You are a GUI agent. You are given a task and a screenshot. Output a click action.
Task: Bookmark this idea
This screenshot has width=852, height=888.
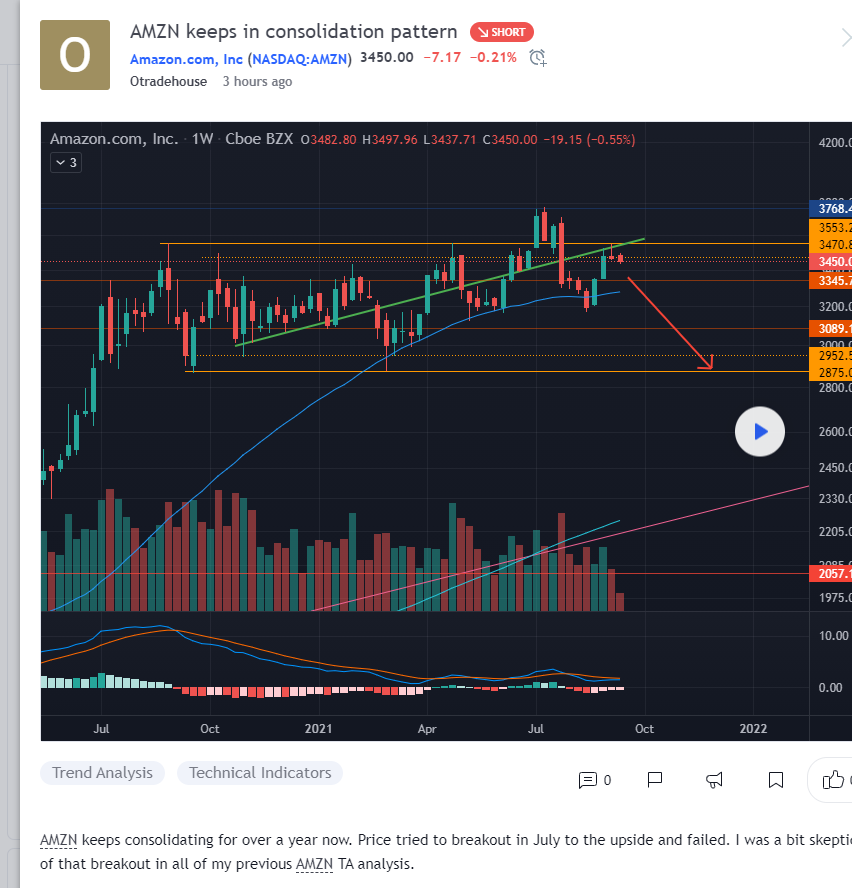click(x=776, y=780)
